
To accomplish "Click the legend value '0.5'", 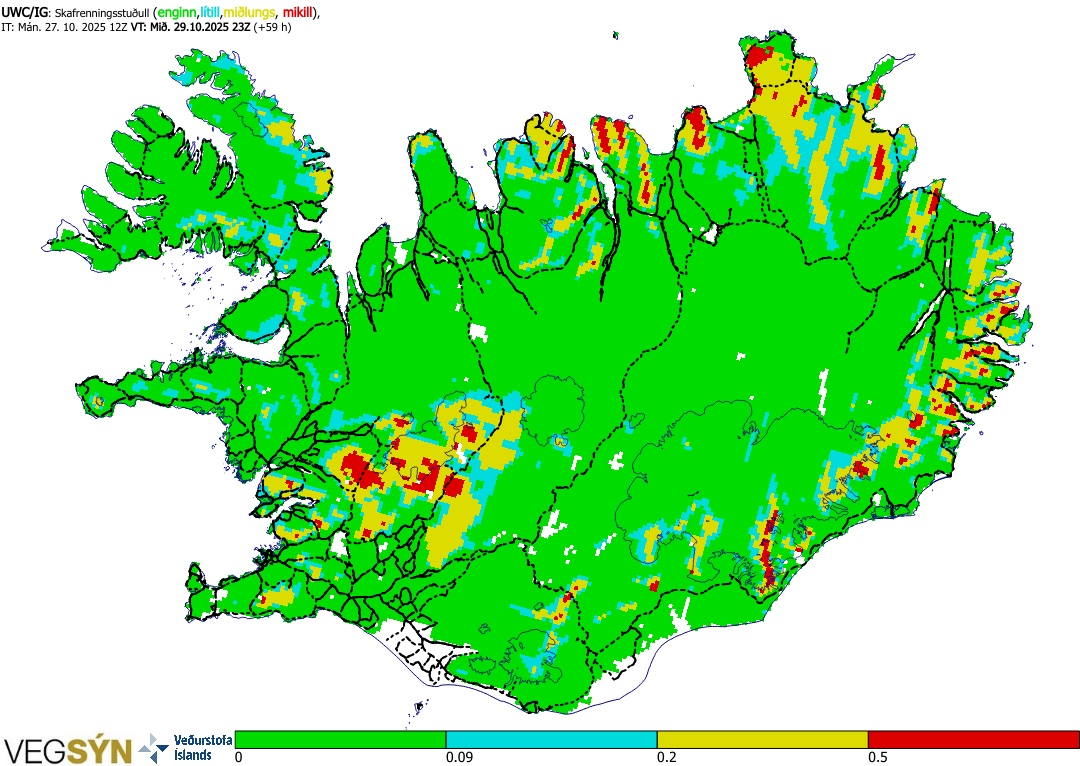I will point(877,757).
